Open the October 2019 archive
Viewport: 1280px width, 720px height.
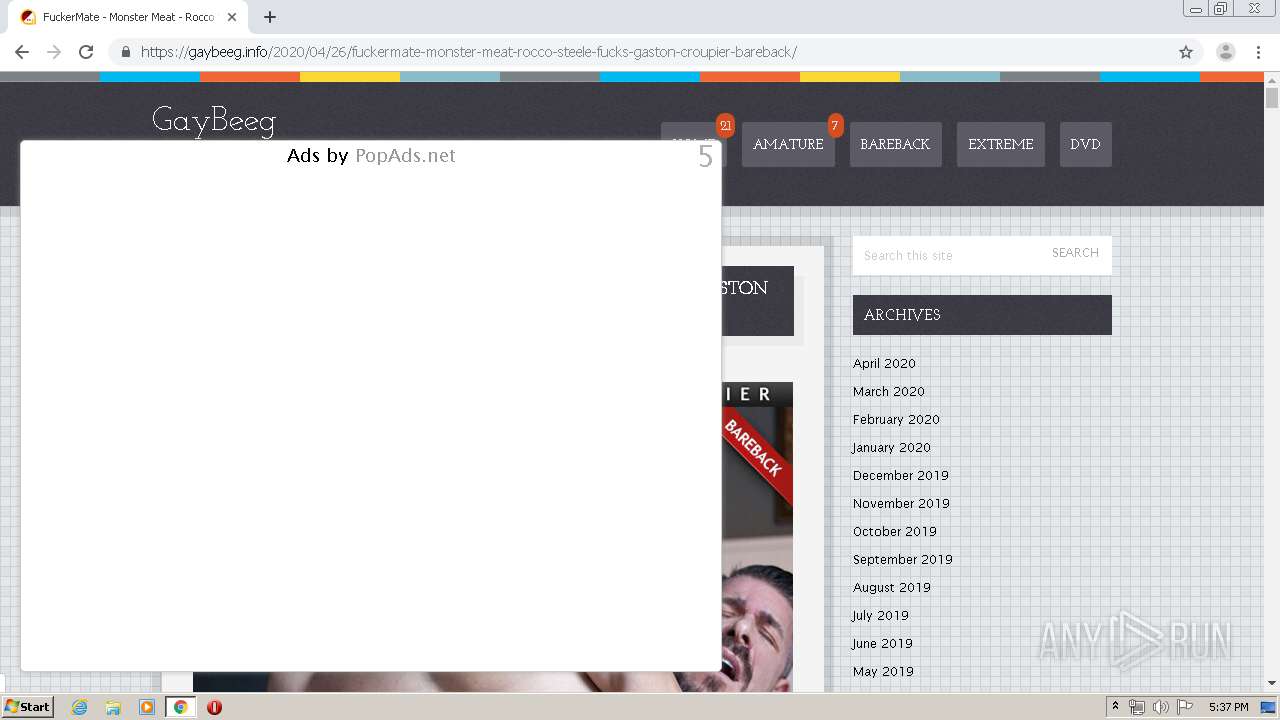click(895, 531)
